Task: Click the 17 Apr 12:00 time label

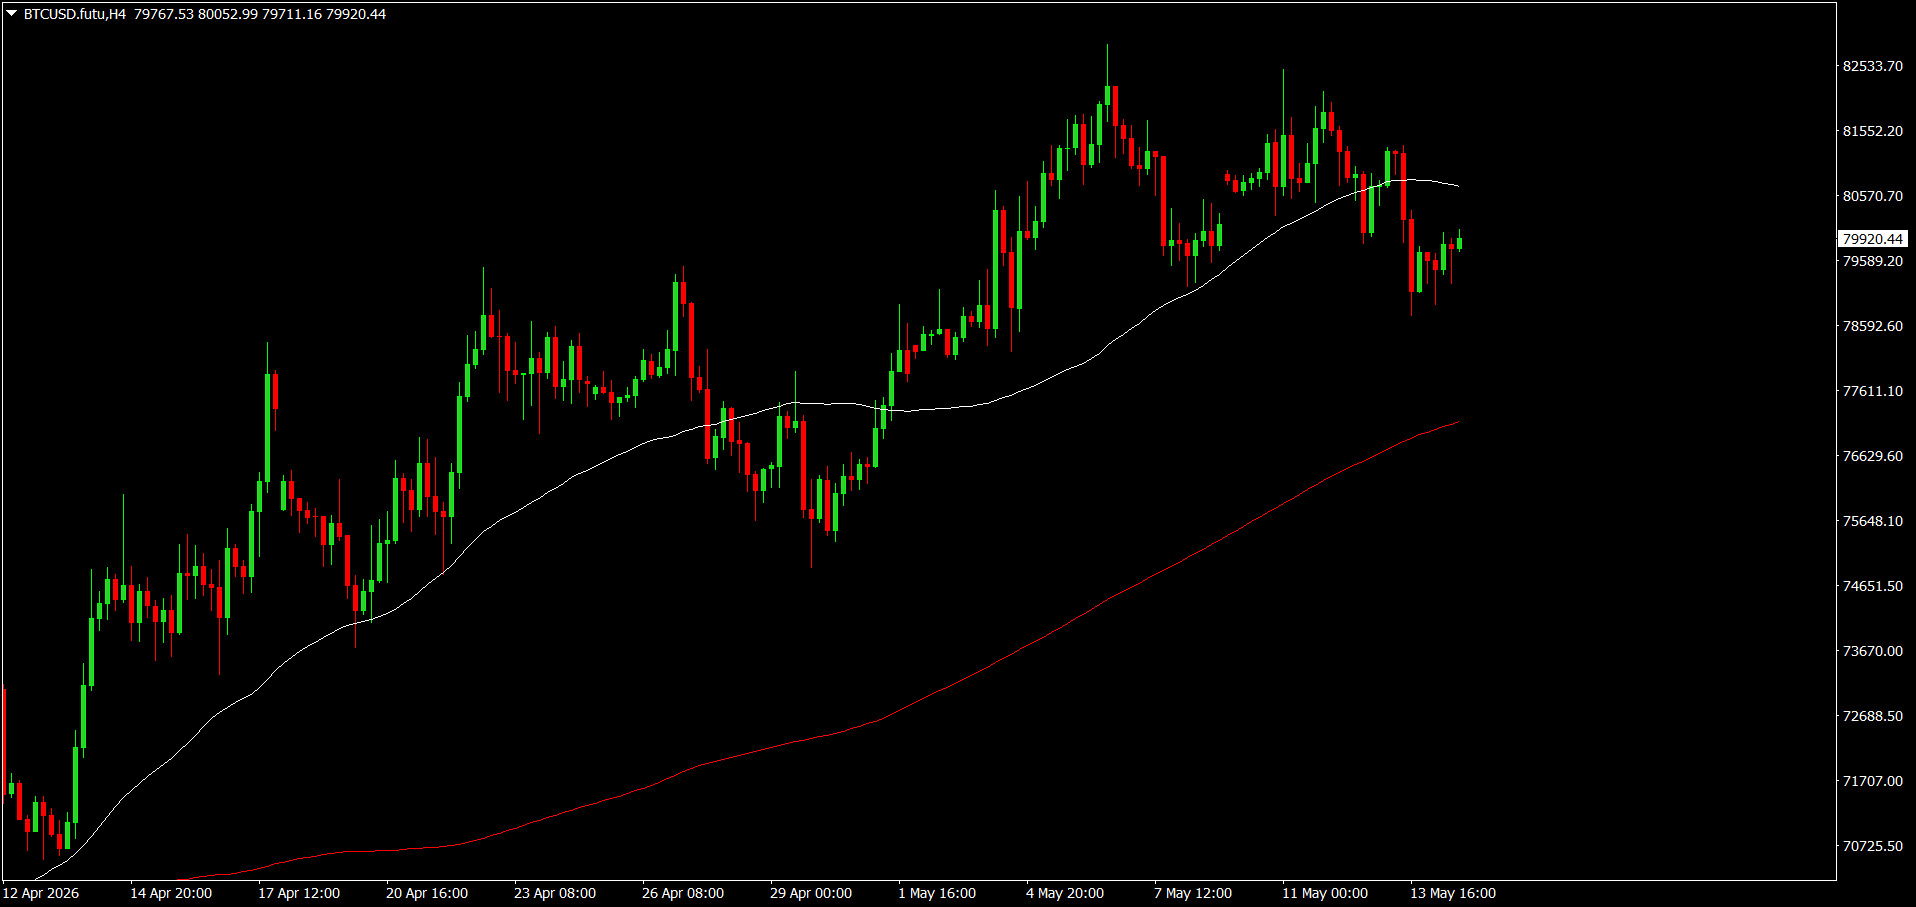Action: point(299,893)
